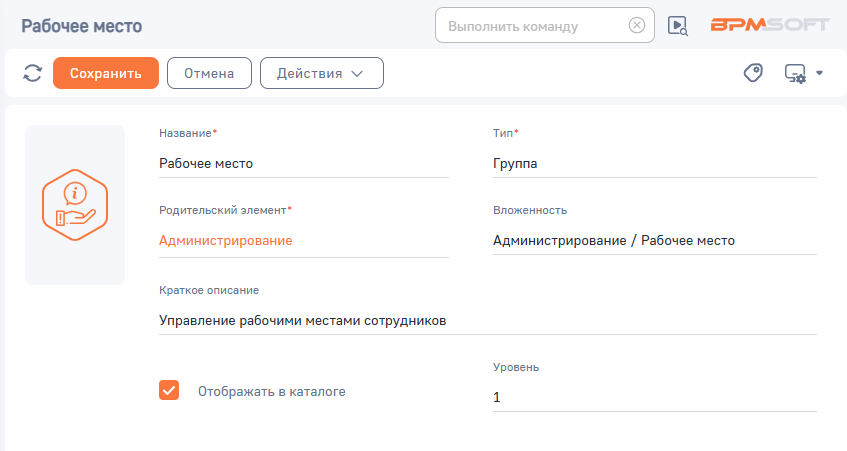Image resolution: width=847 pixels, height=451 pixels.
Task: Open the Действия dropdown menu
Action: pos(321,73)
